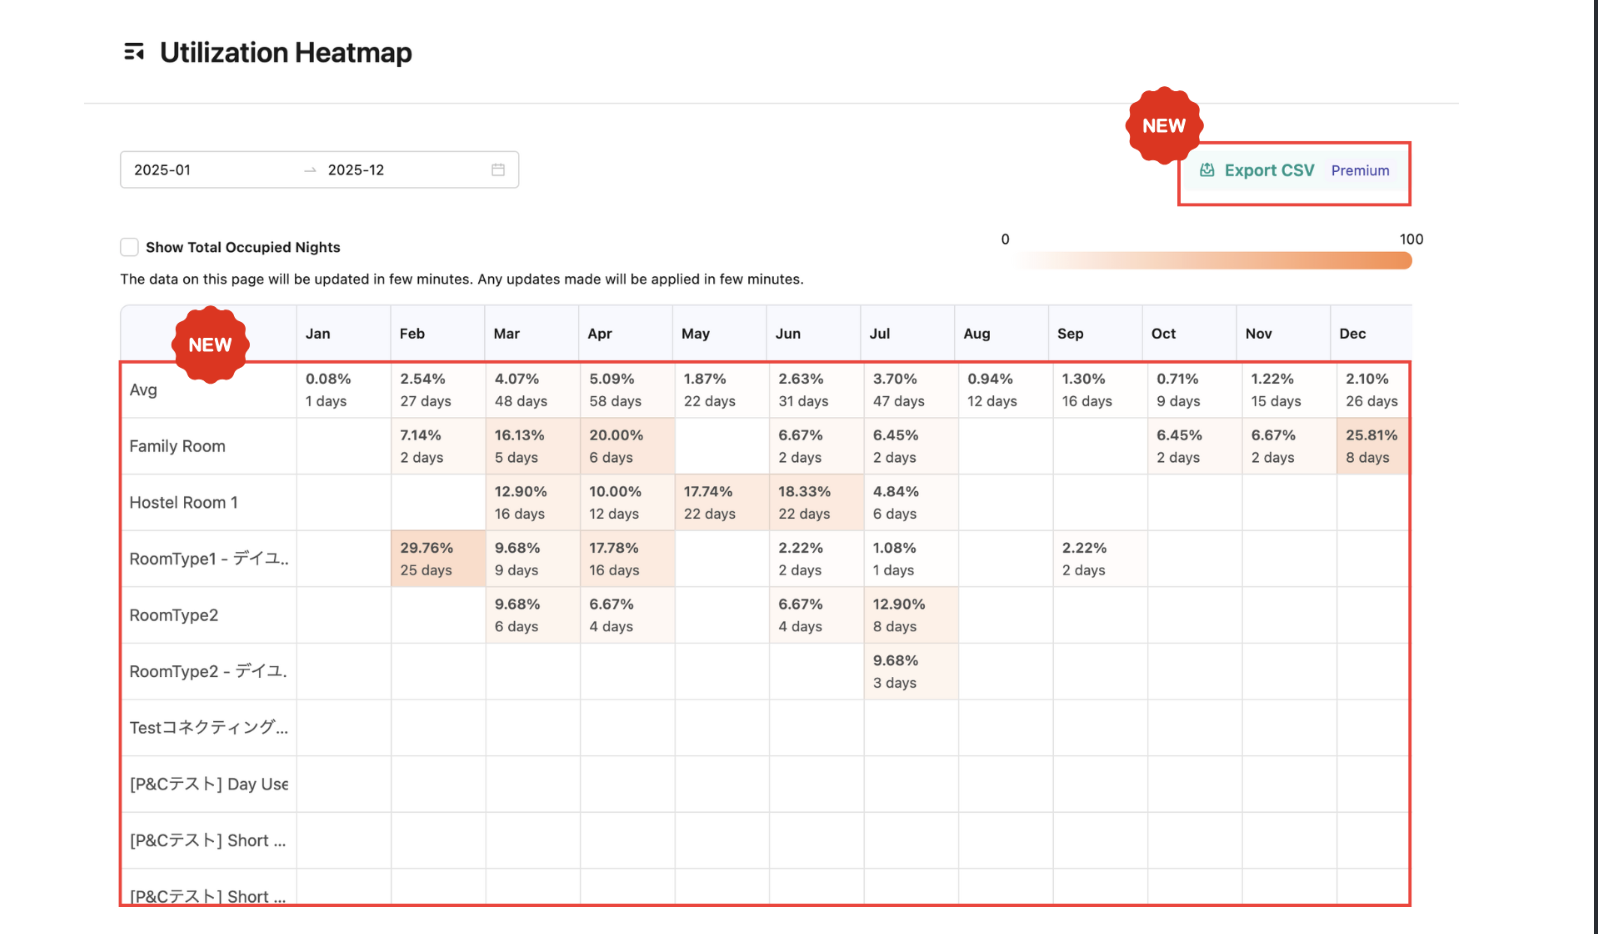1598x934 pixels.
Task: Click the Avg October cell 0.71%
Action: (x=1194, y=390)
